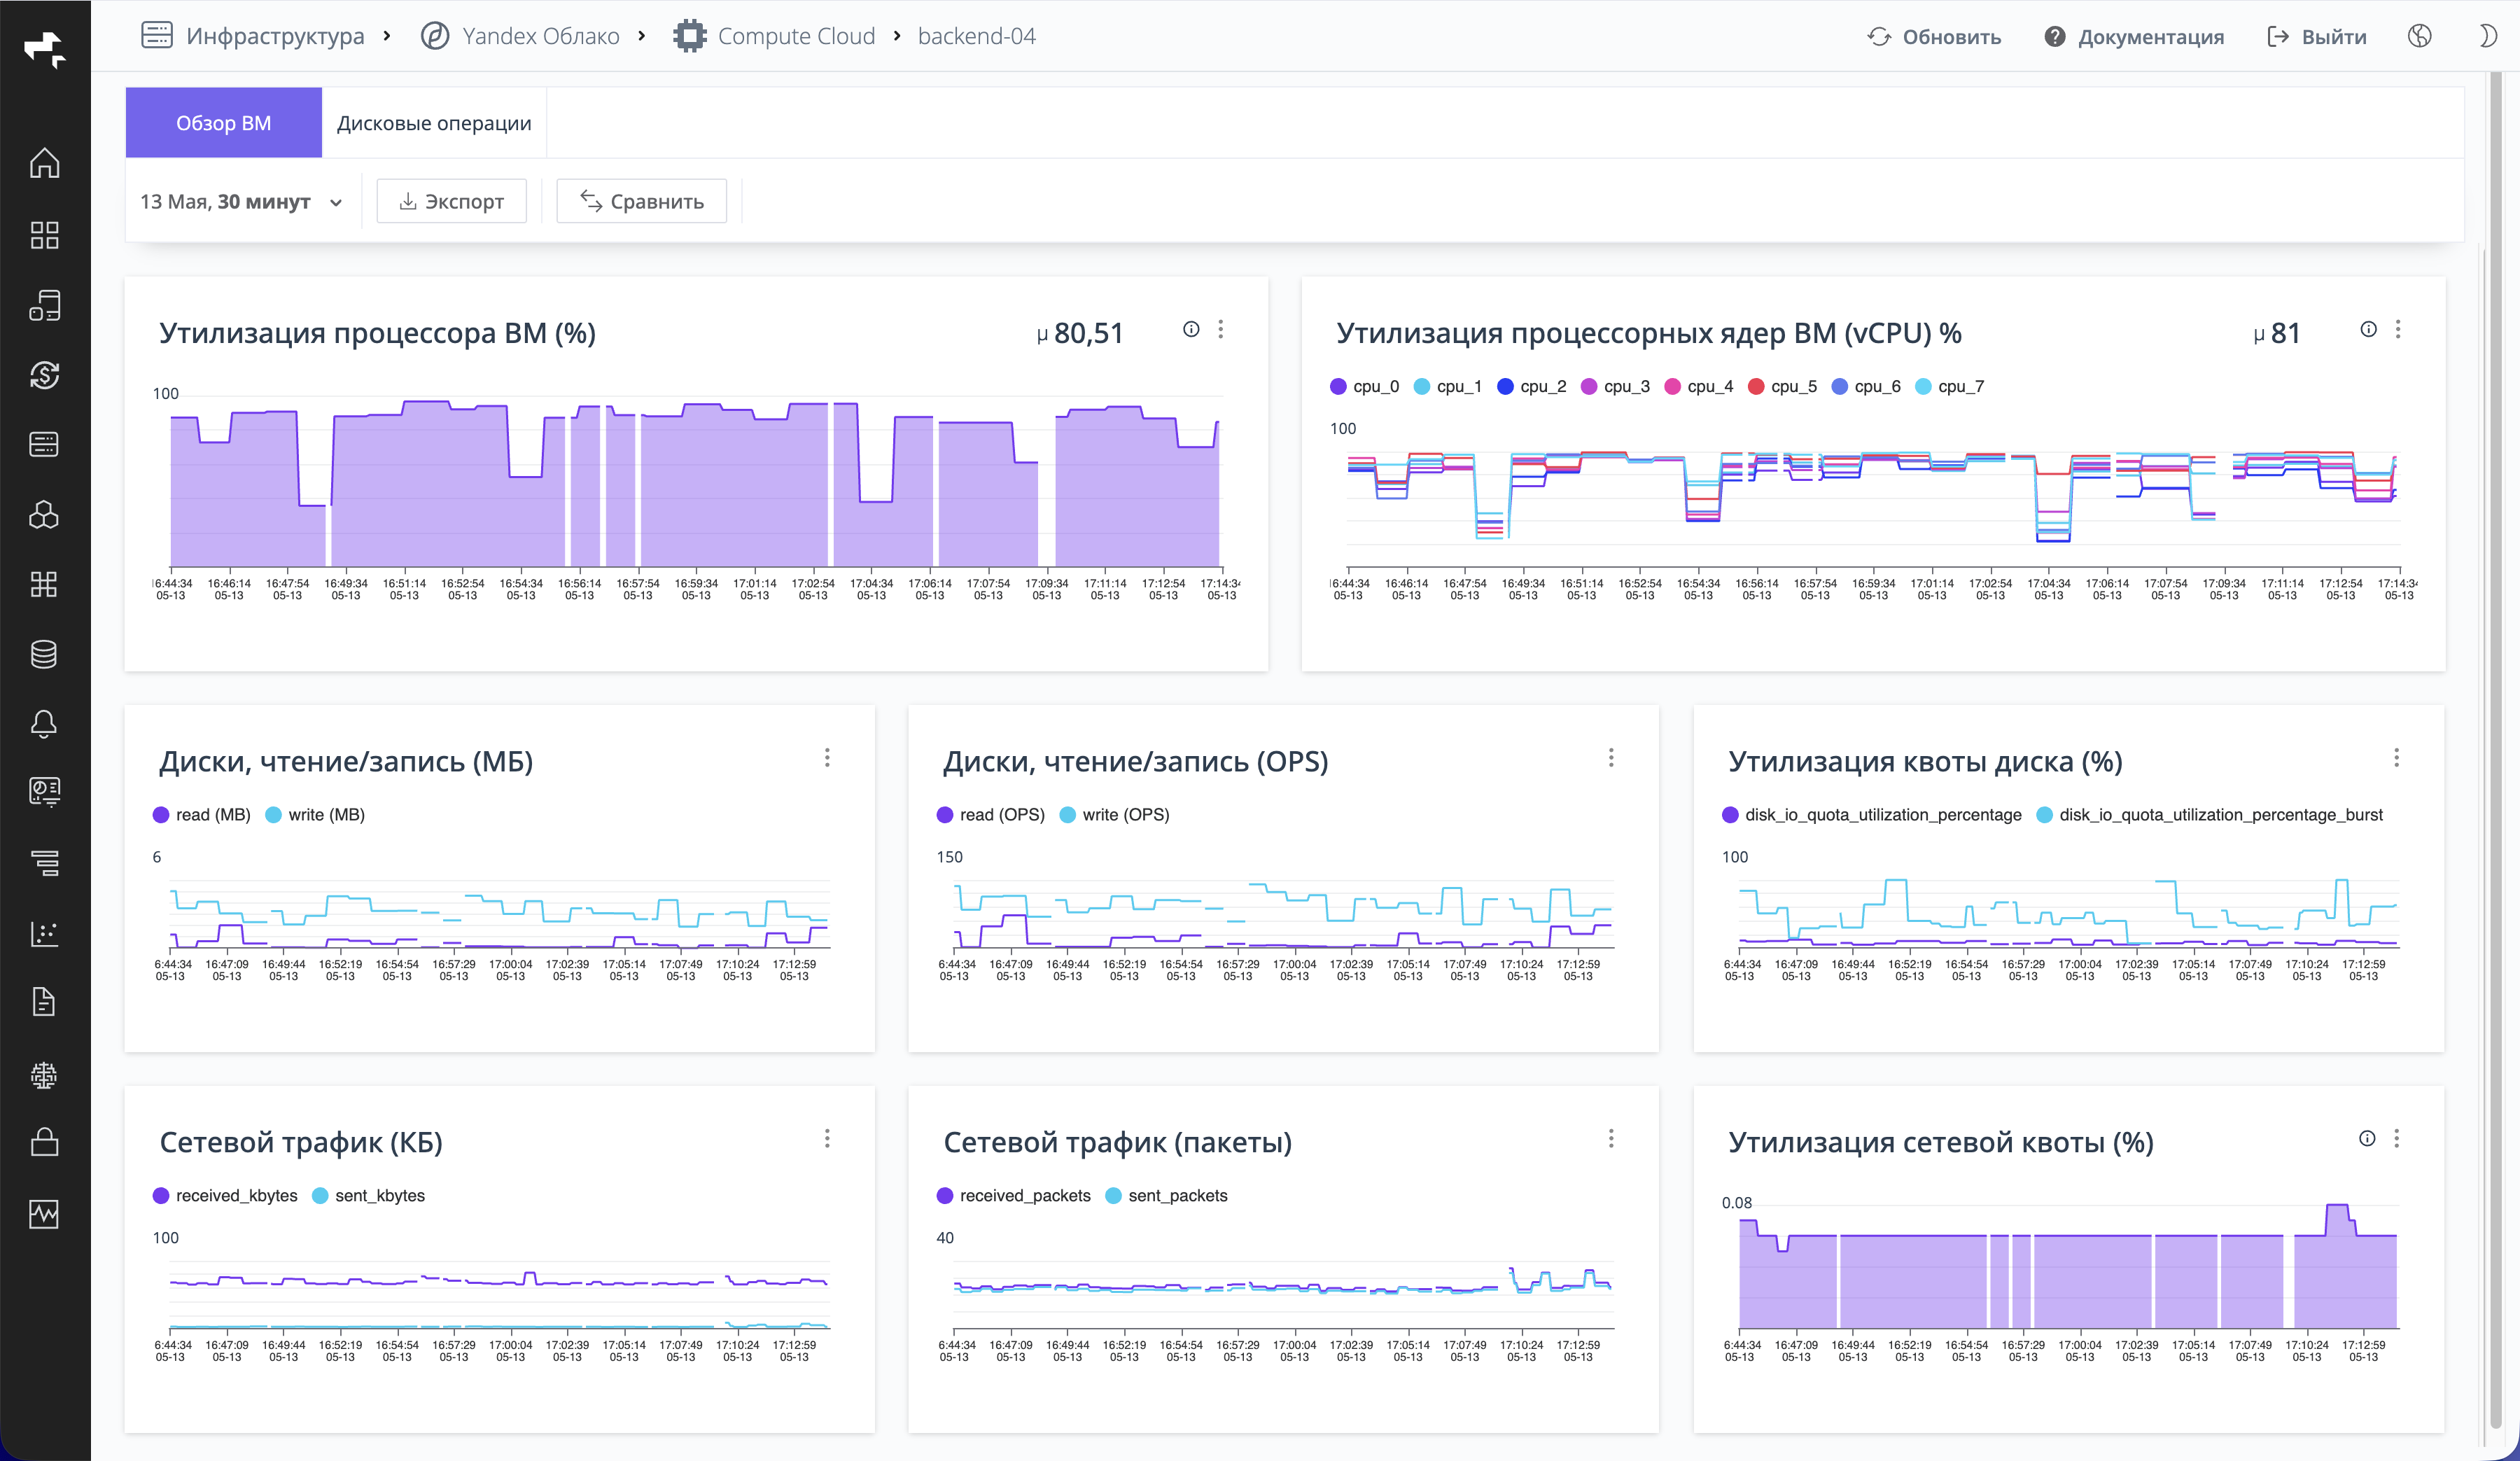
Task: Go to Compute Cloud breadcrumb
Action: click(x=774, y=36)
